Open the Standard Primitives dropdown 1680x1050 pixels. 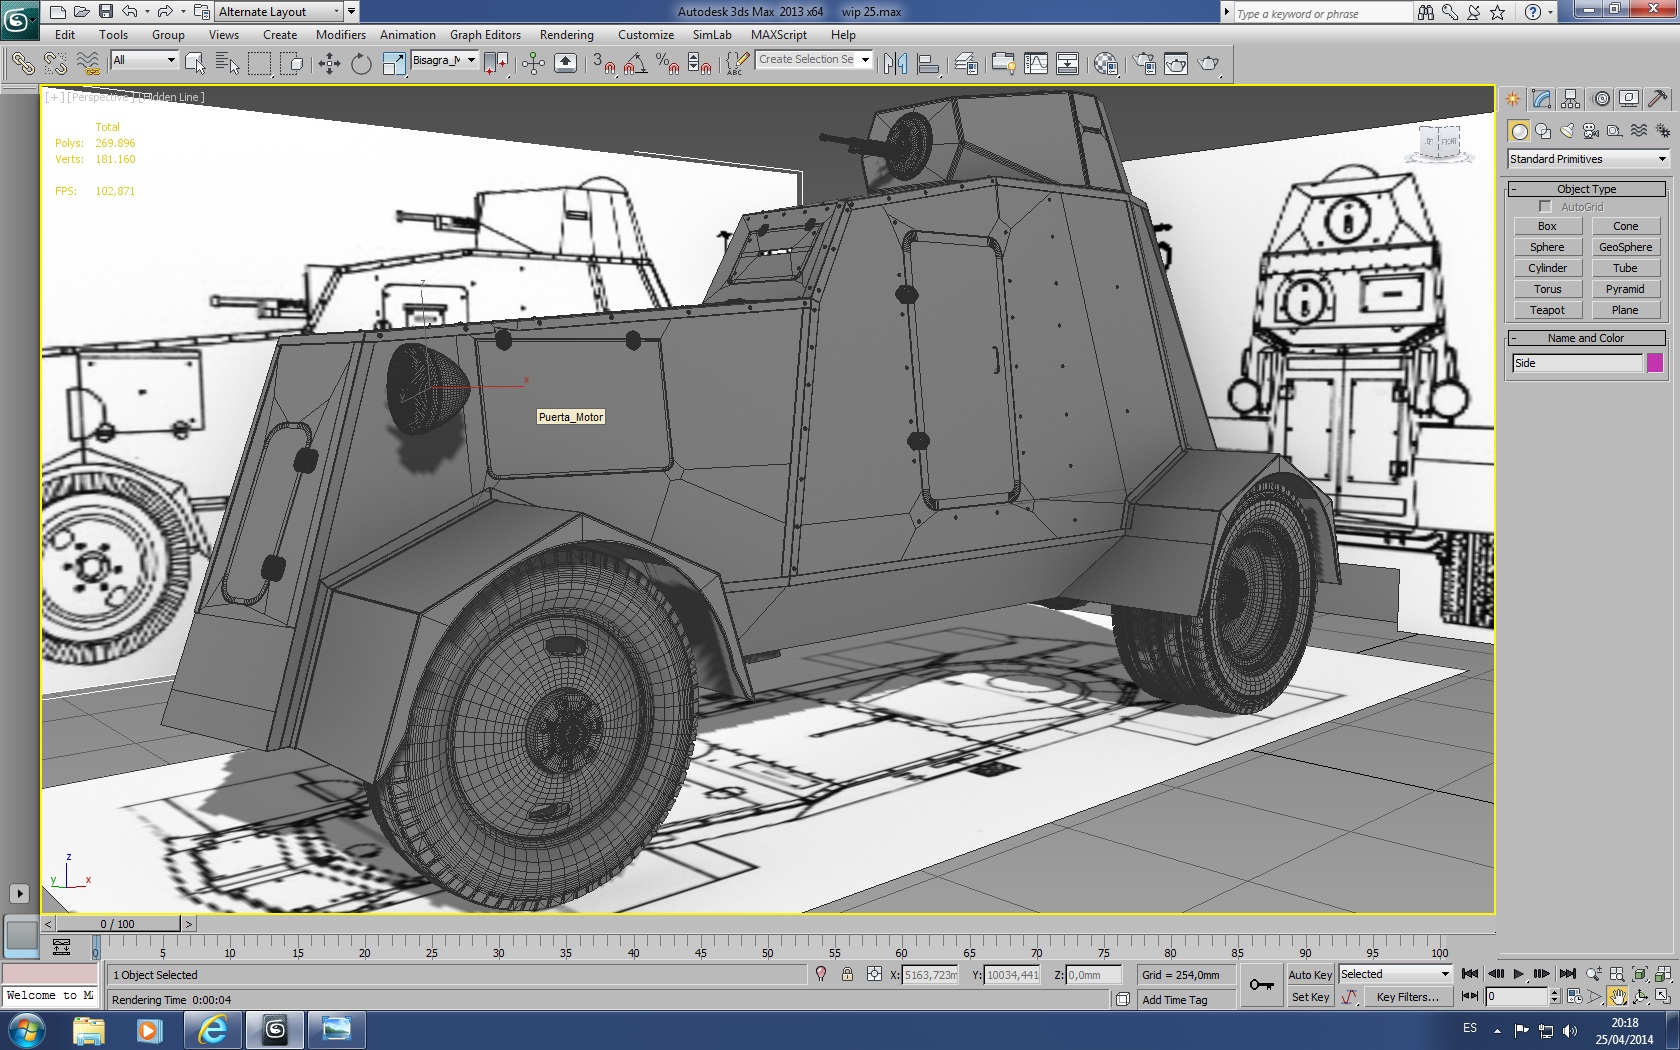[1588, 159]
